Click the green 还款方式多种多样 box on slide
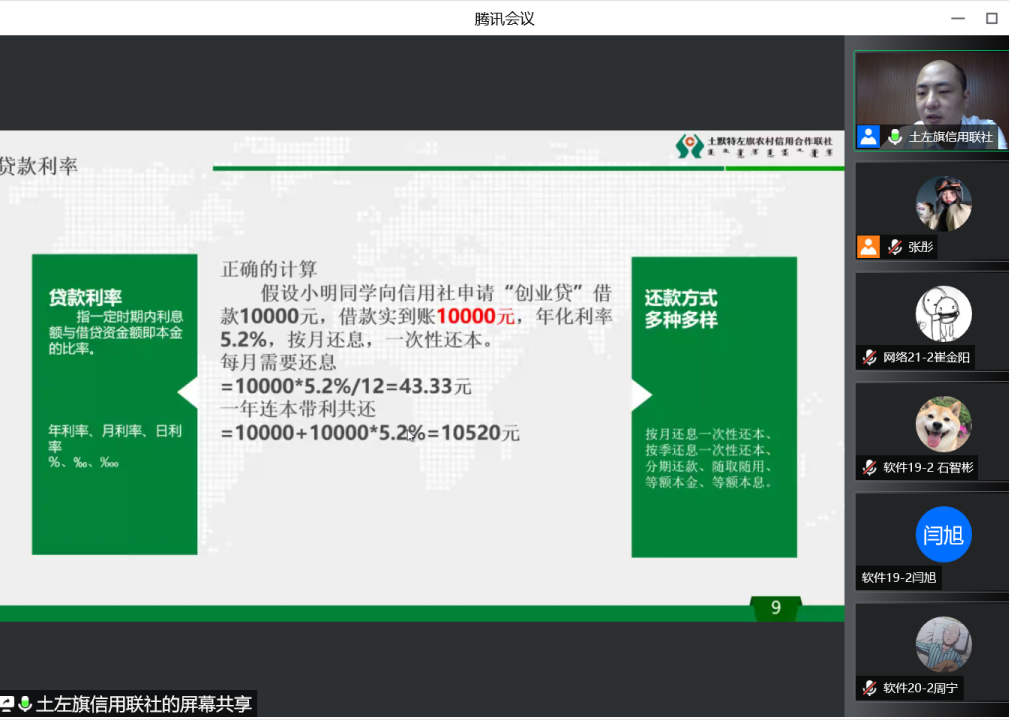This screenshot has height=720, width=1009. coord(714,406)
